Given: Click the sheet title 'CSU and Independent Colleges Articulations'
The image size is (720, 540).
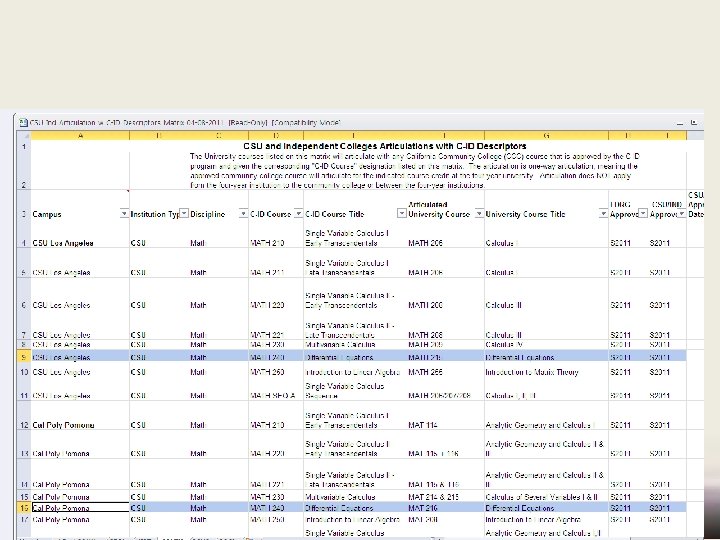Looking at the screenshot, I should 385,146.
